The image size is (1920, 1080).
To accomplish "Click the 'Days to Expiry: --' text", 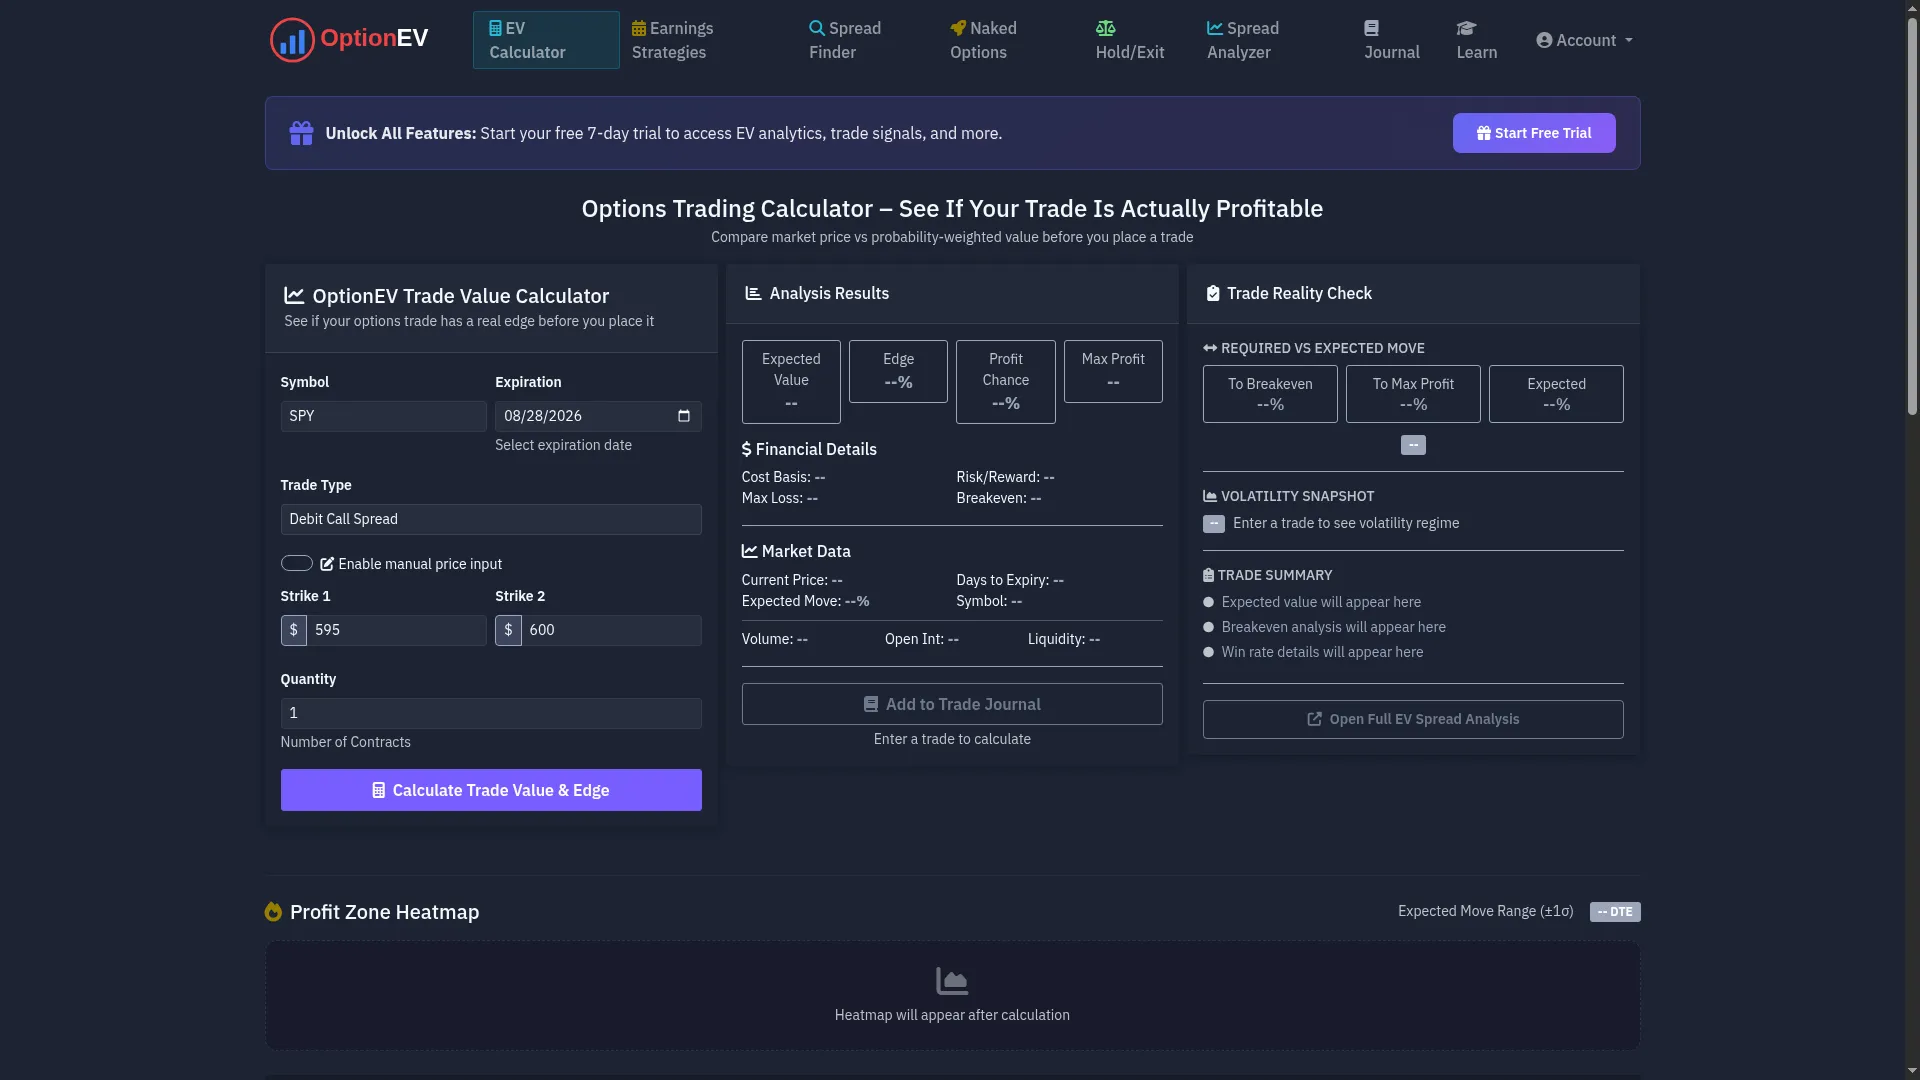I will click(x=1010, y=580).
